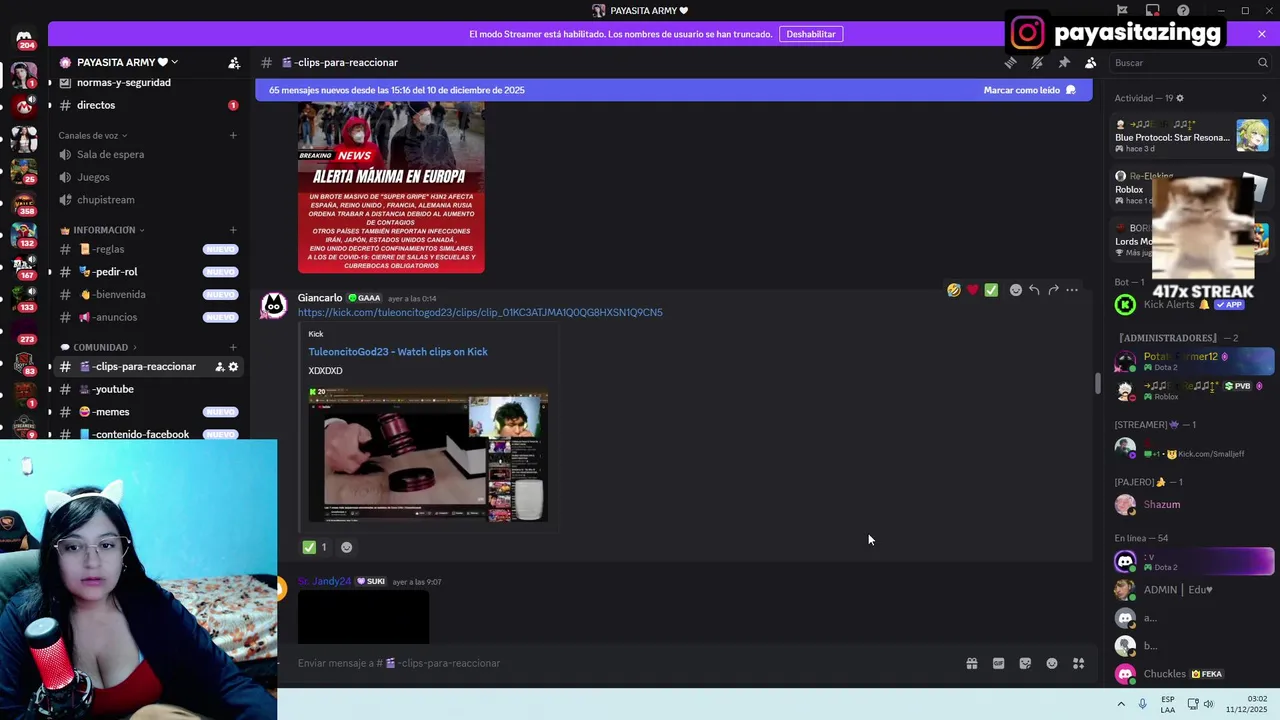Open add reaction emoji in hover toolbar
1280x720 pixels.
[x=1016, y=290]
